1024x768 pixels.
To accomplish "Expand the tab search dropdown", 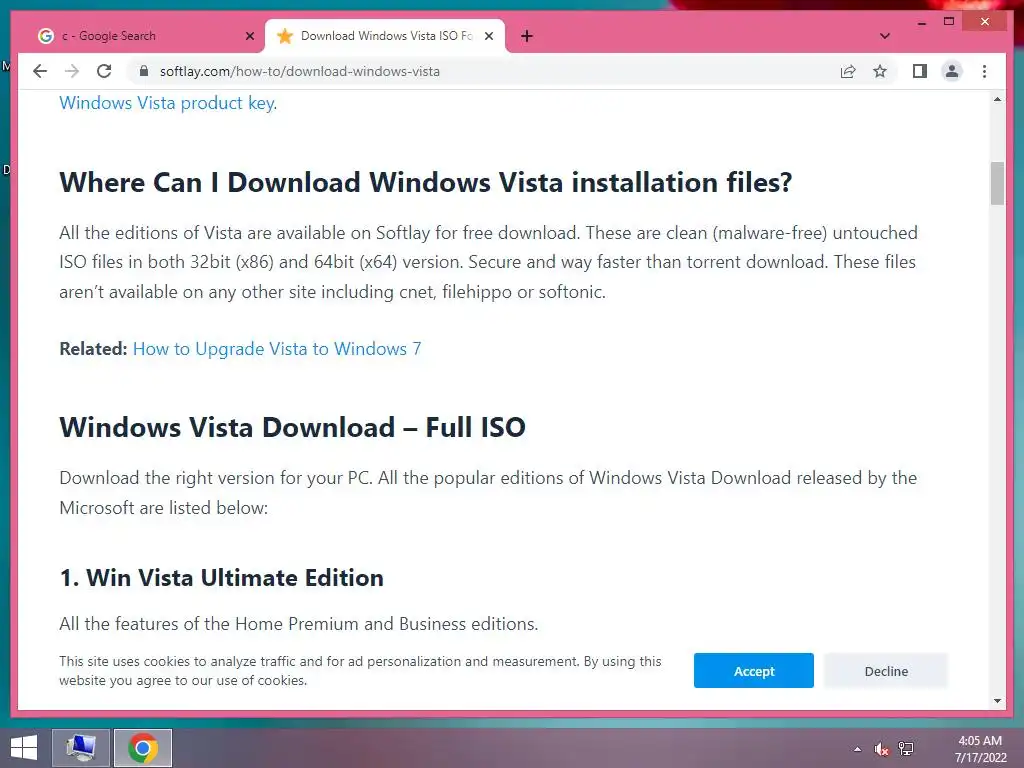I will click(885, 36).
